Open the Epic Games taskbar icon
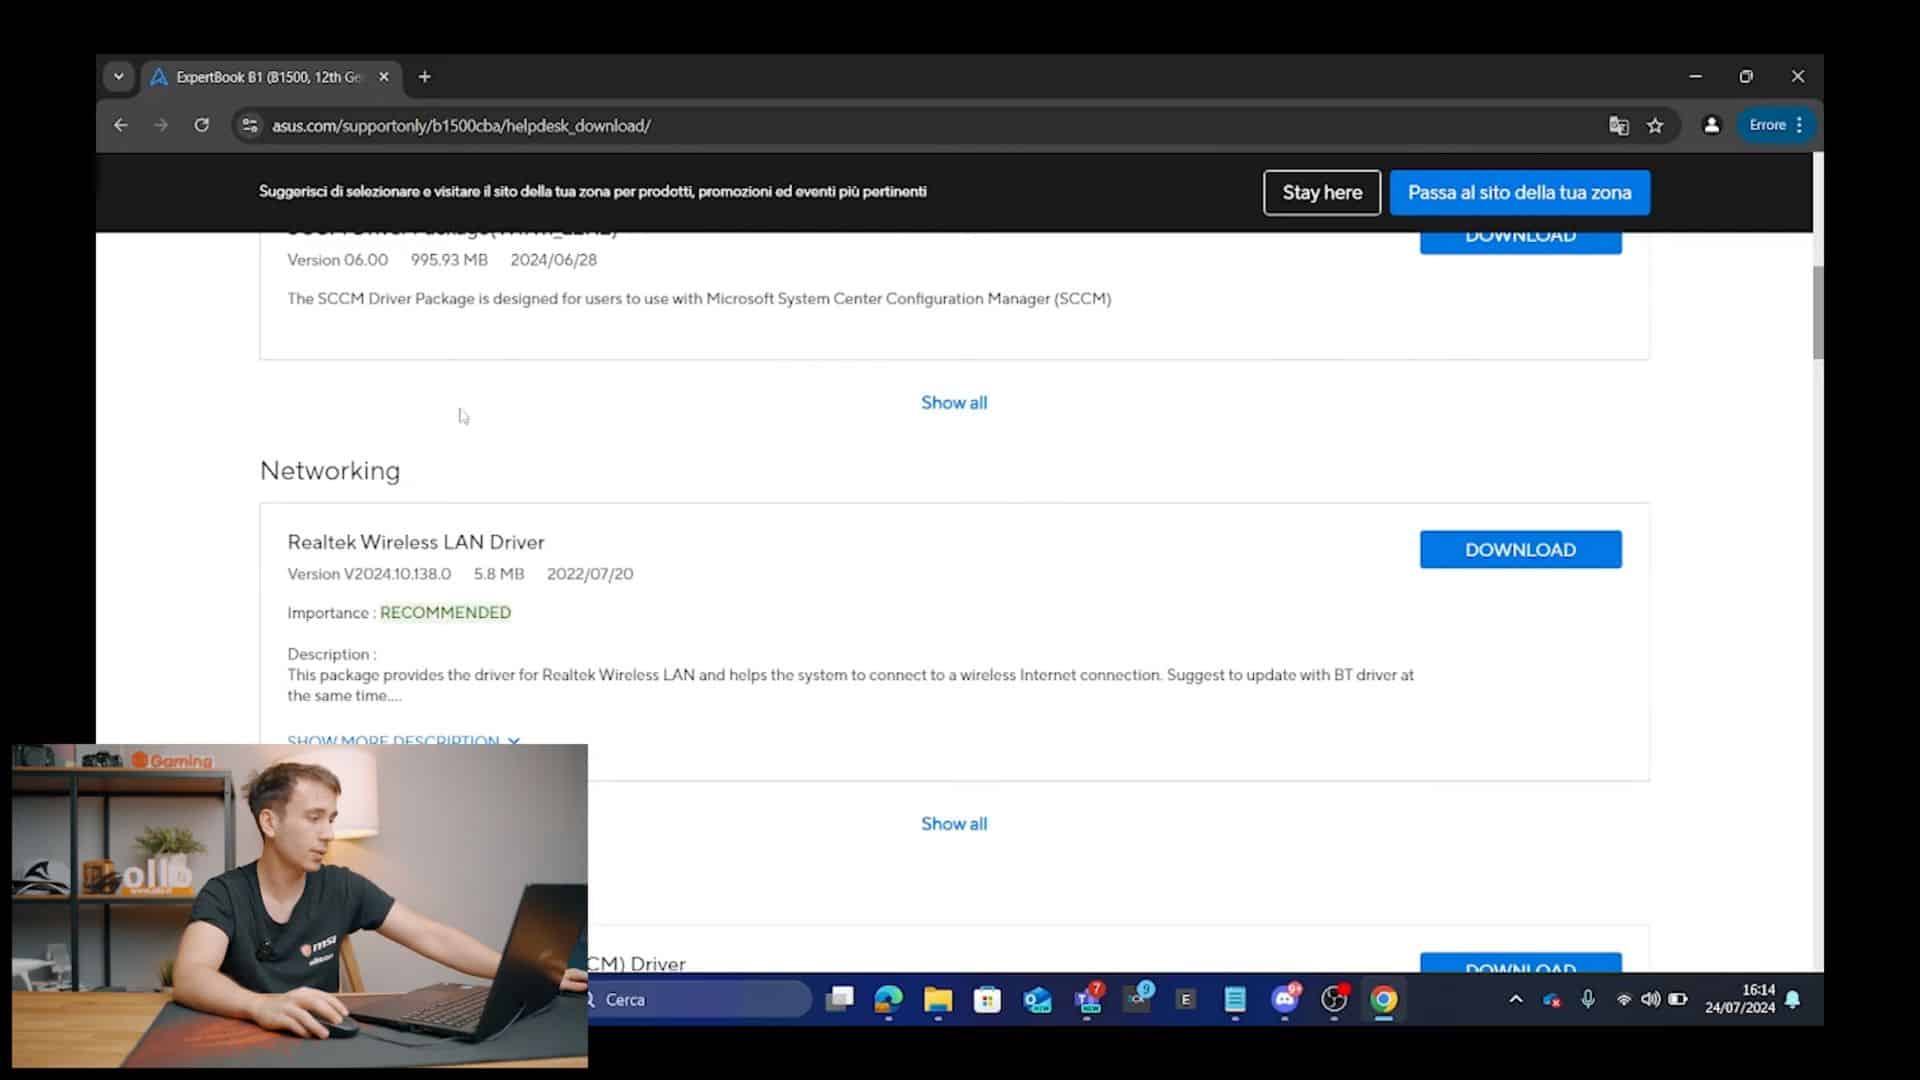Viewport: 1920px width, 1080px height. [1186, 999]
